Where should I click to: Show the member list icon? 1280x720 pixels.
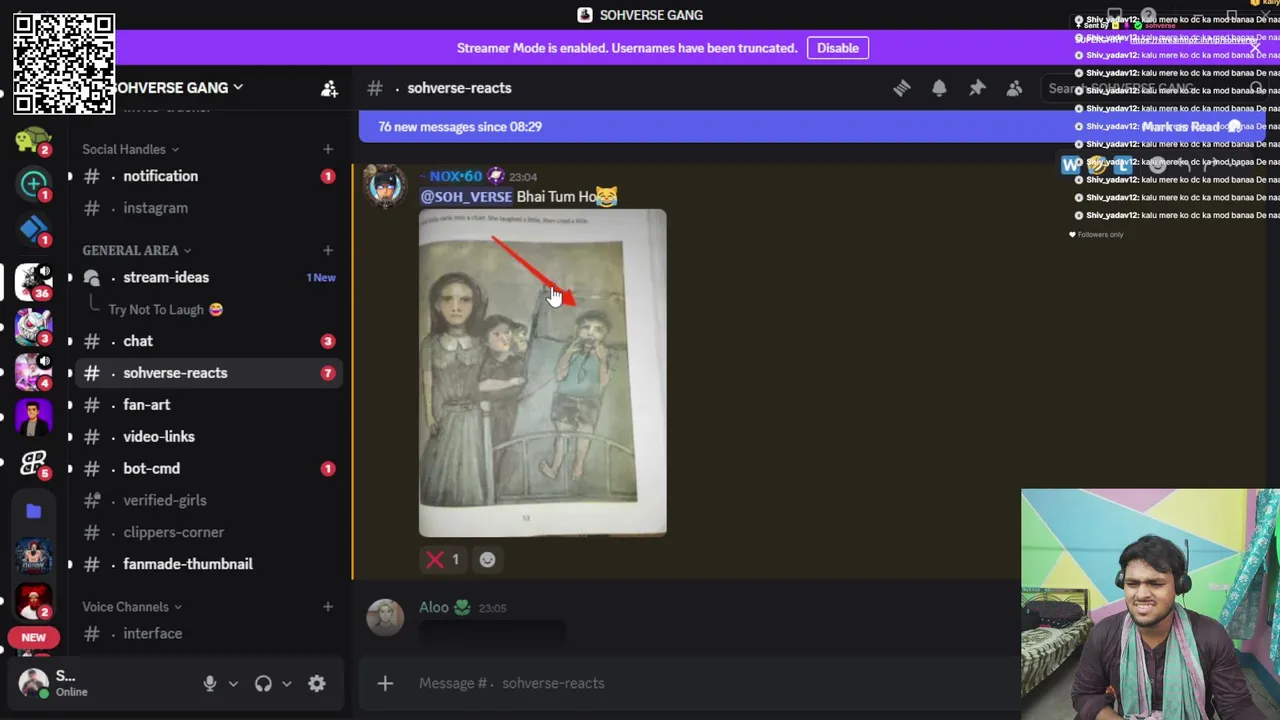click(1014, 88)
